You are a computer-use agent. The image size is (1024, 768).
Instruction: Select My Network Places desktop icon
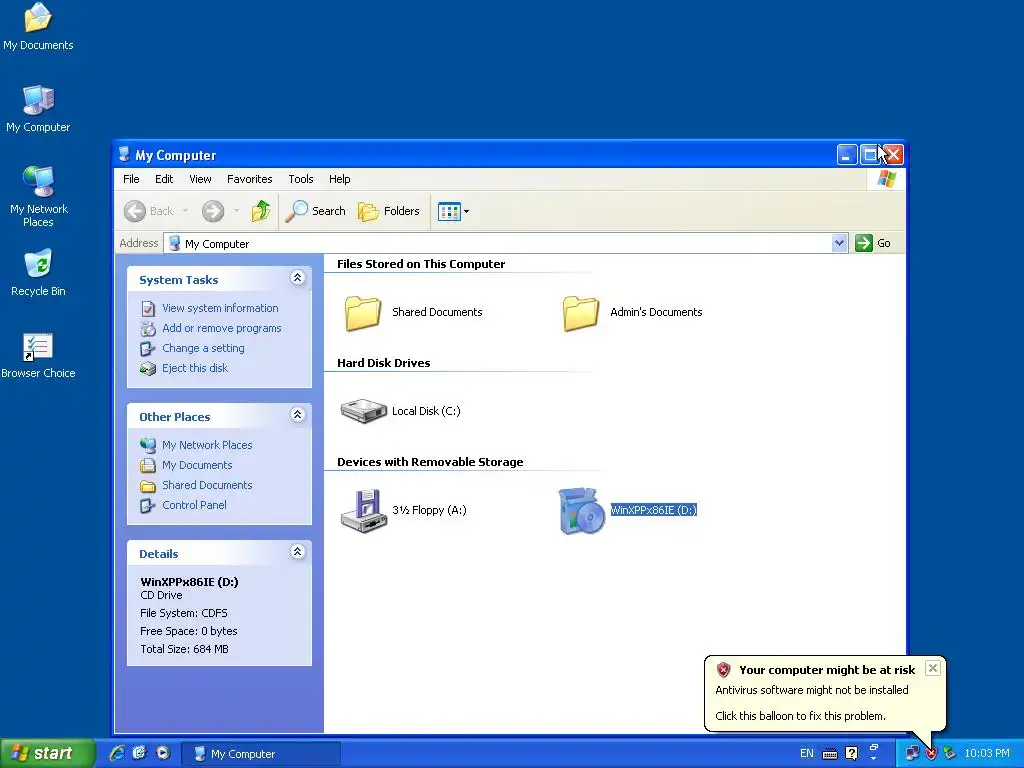click(38, 196)
